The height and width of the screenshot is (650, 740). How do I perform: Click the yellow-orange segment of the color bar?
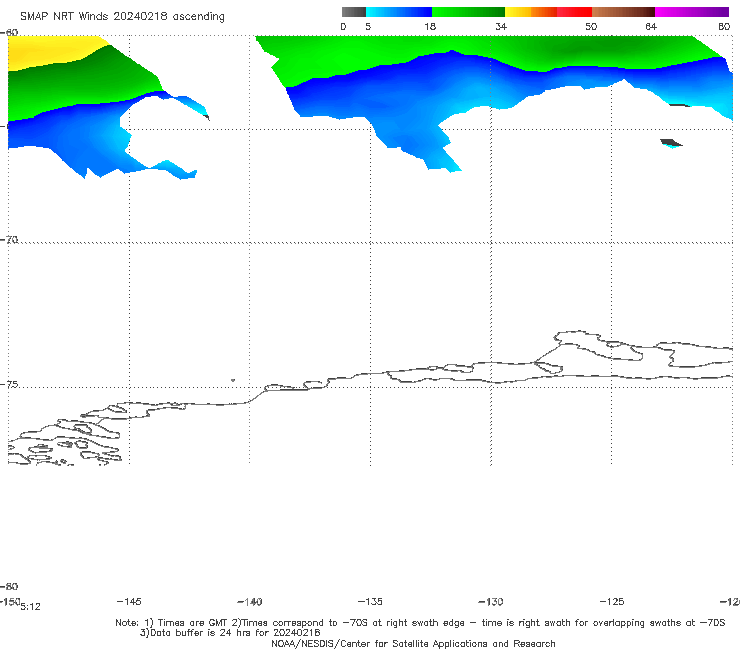pos(531,12)
